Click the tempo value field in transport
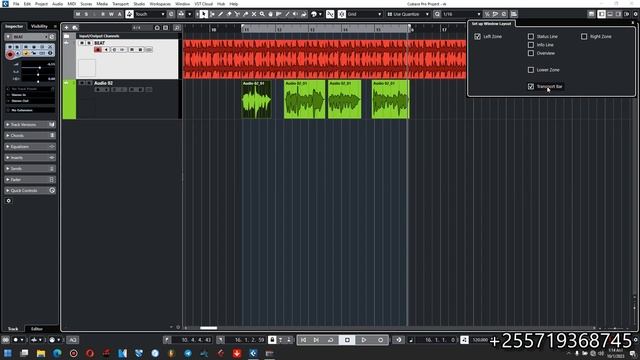This screenshot has height=360, width=640. (481, 340)
